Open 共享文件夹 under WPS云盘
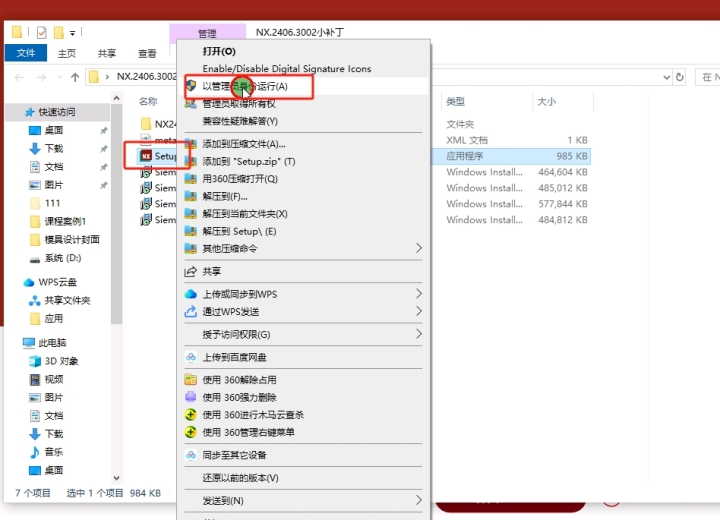 tap(67, 301)
